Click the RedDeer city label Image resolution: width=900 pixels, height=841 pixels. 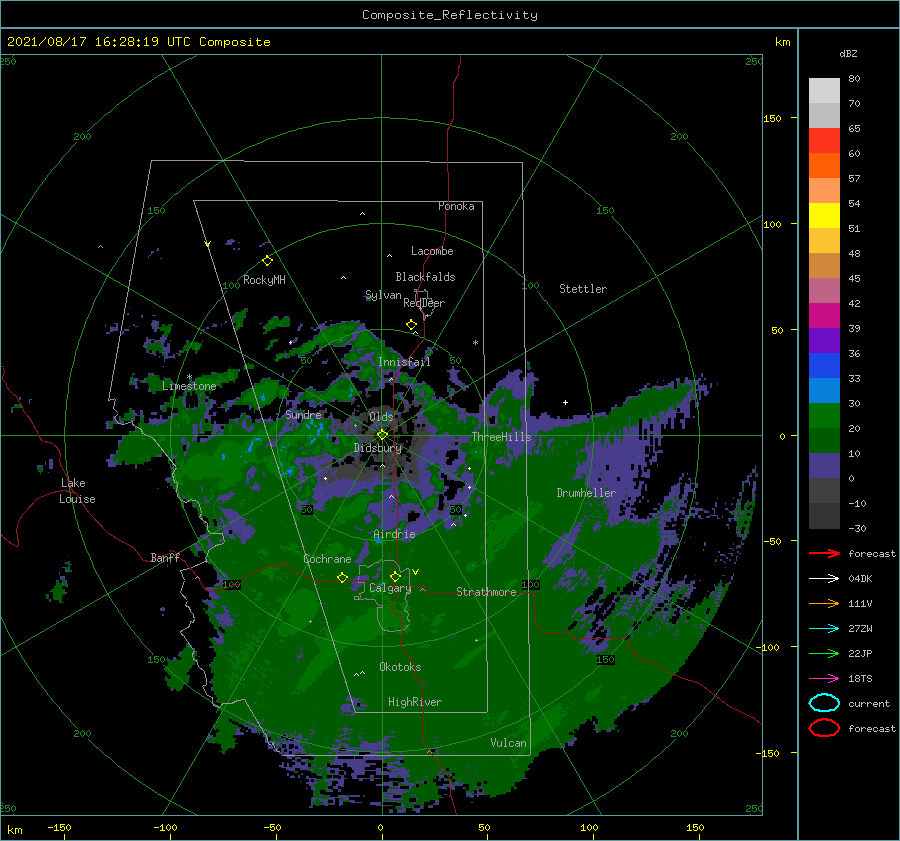click(424, 303)
